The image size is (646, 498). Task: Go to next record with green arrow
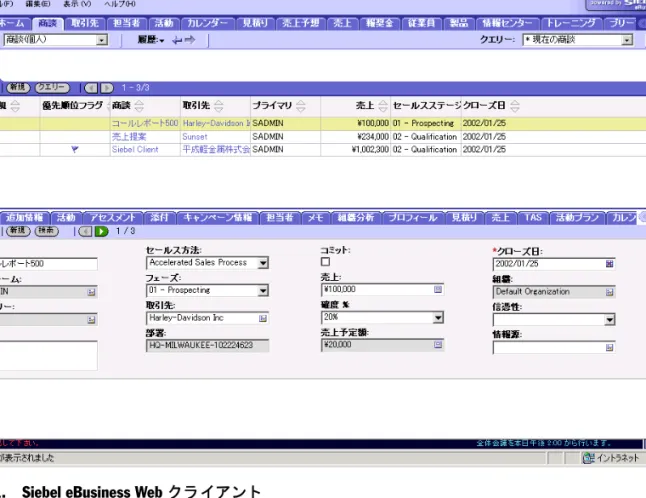coord(101,231)
